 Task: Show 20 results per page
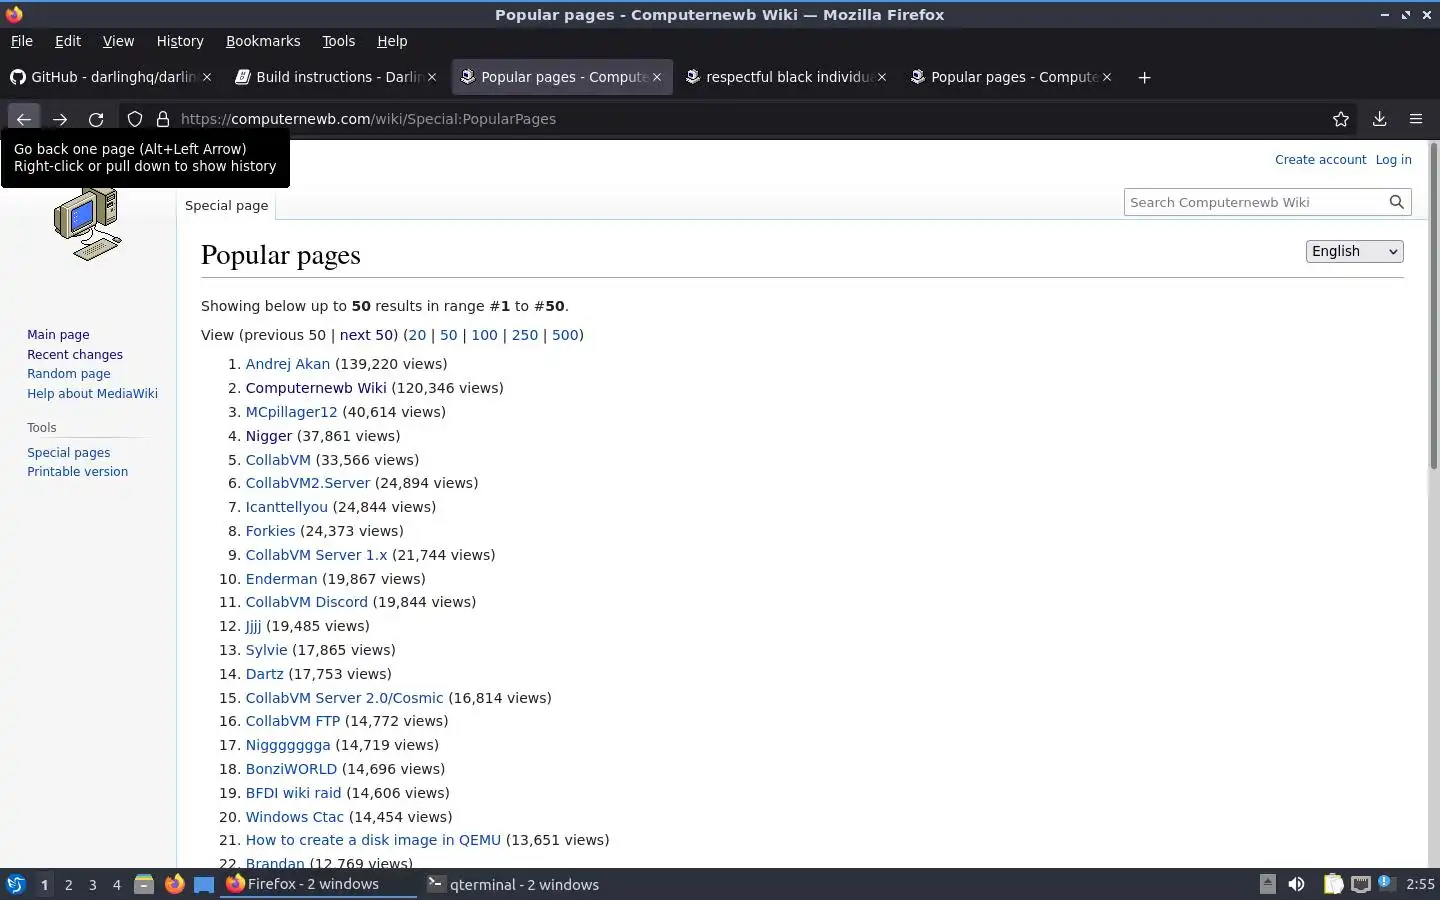coord(417,335)
